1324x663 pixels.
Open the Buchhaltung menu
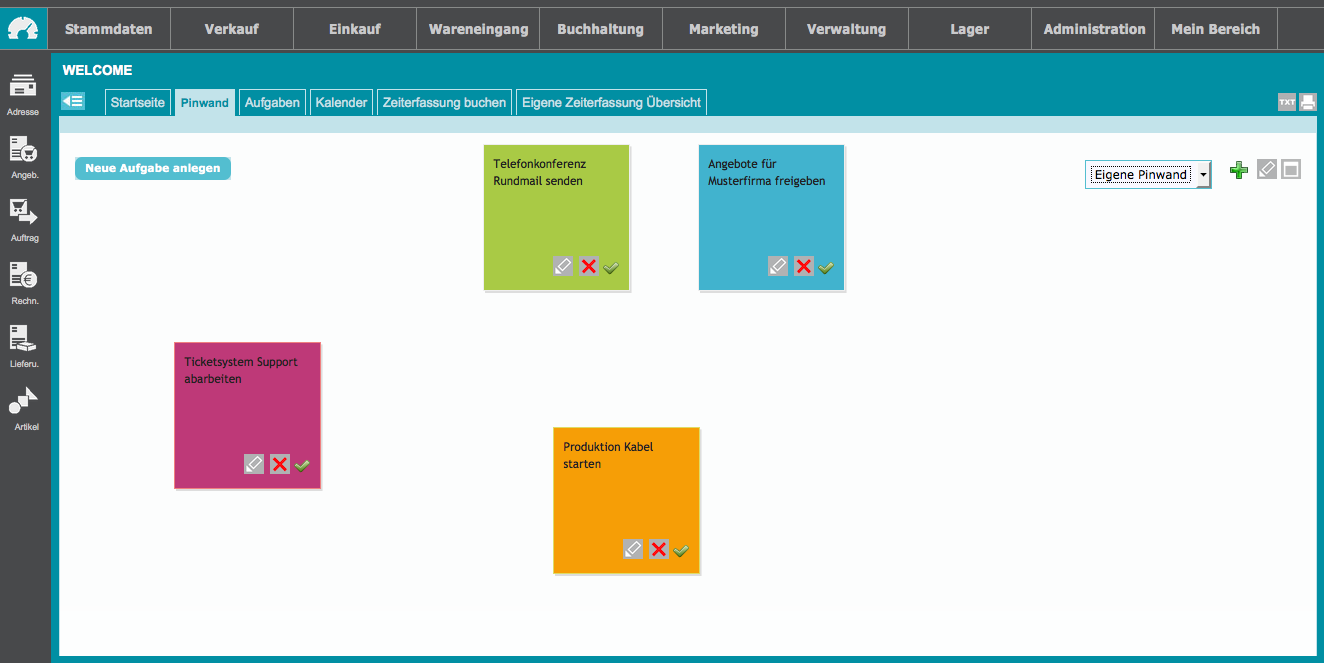601,29
